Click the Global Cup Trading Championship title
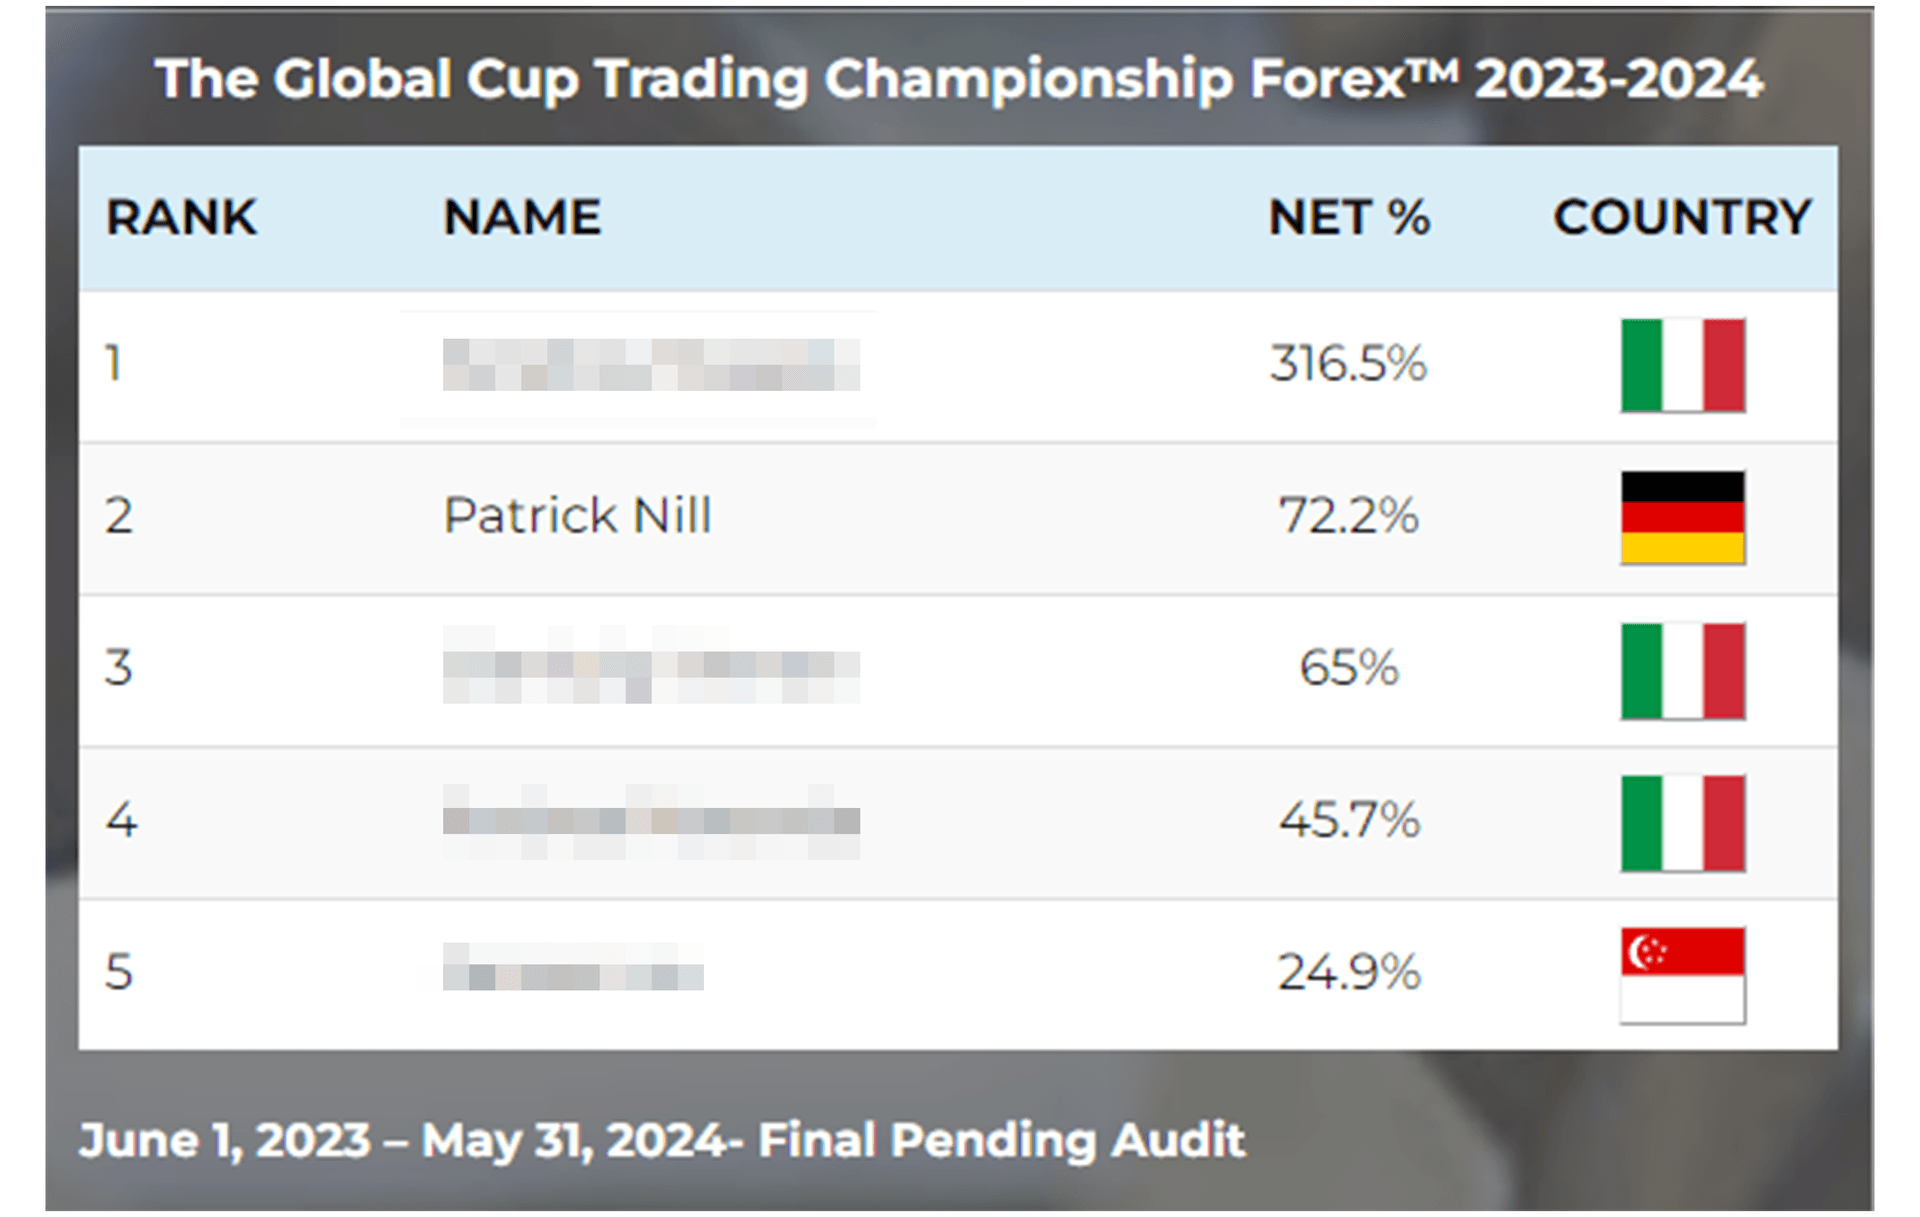This screenshot has height=1217, width=1920. pos(958,79)
